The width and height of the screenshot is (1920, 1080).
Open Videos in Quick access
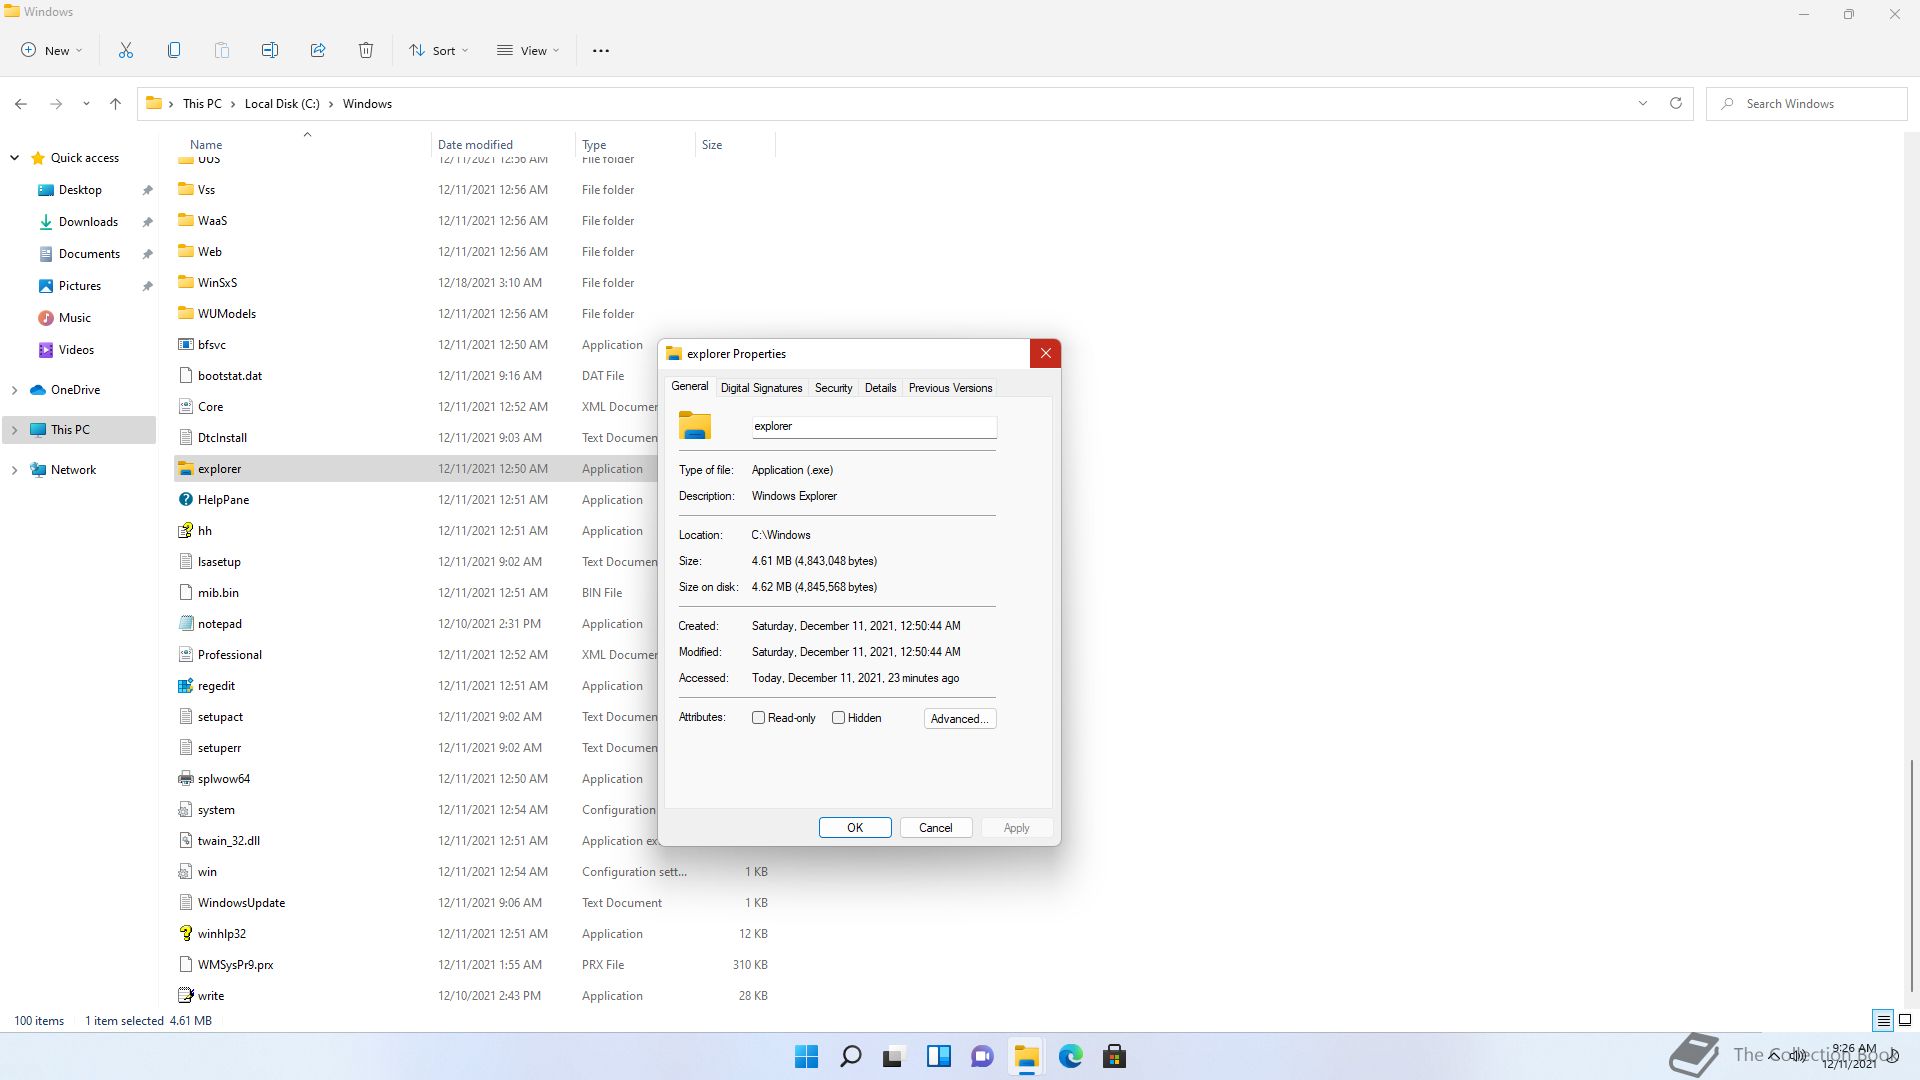click(x=76, y=350)
